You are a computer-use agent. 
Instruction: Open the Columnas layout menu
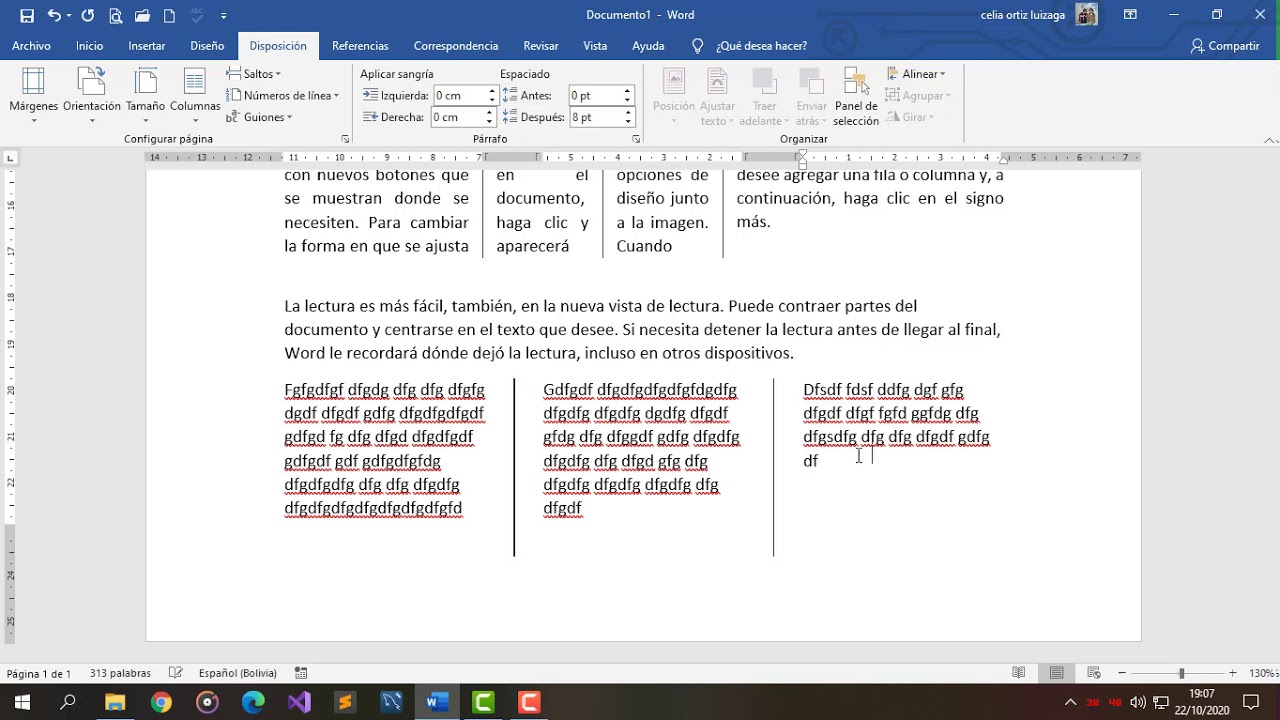(x=195, y=97)
